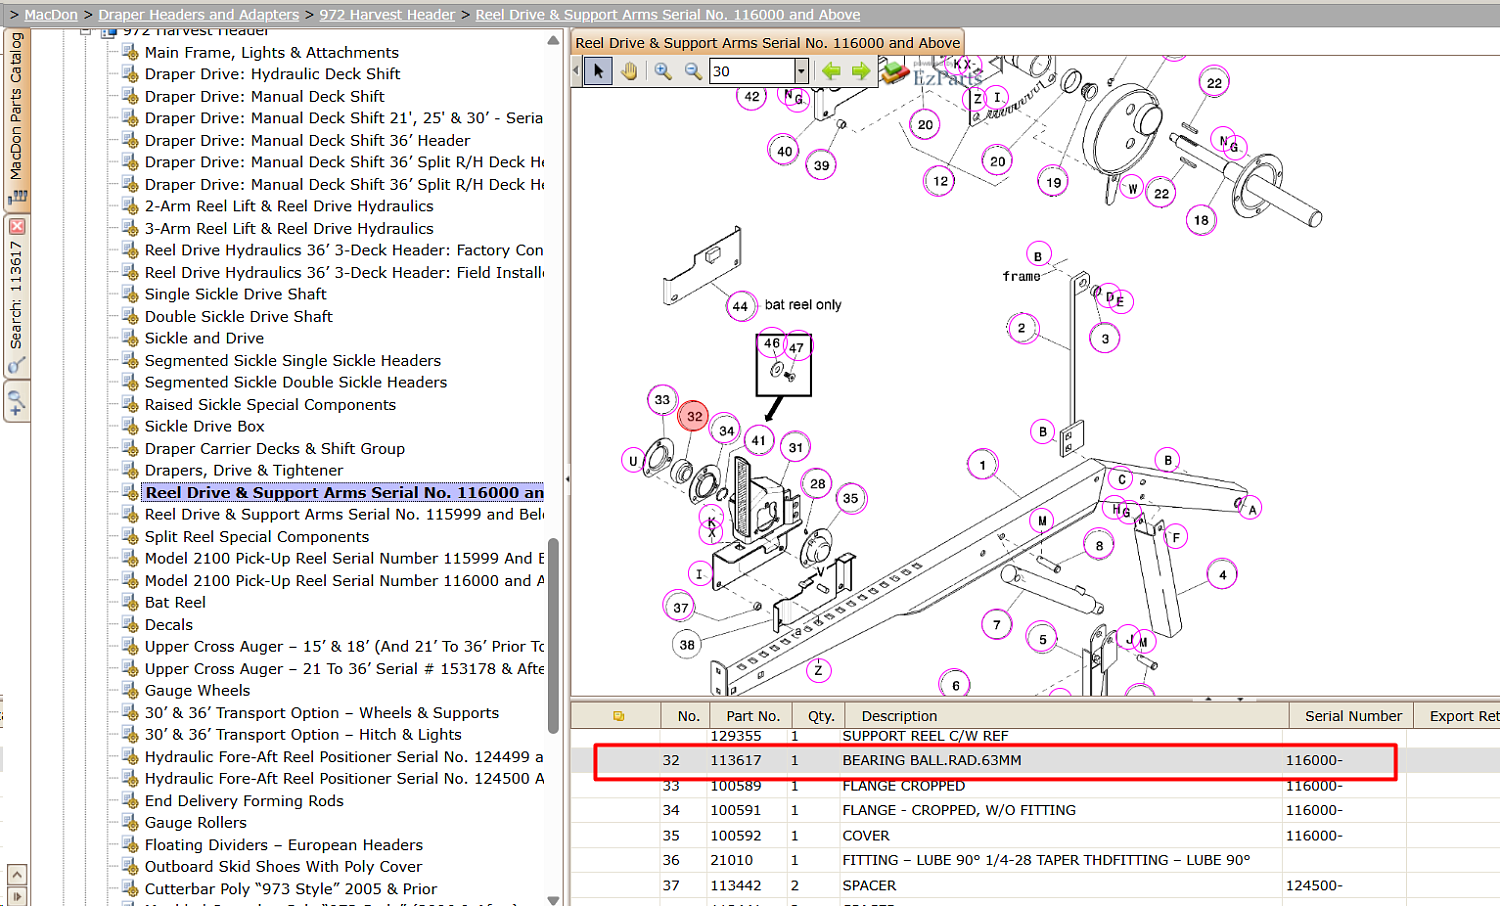Sort by Serial Number column header
This screenshot has width=1500, height=906.
point(1353,716)
